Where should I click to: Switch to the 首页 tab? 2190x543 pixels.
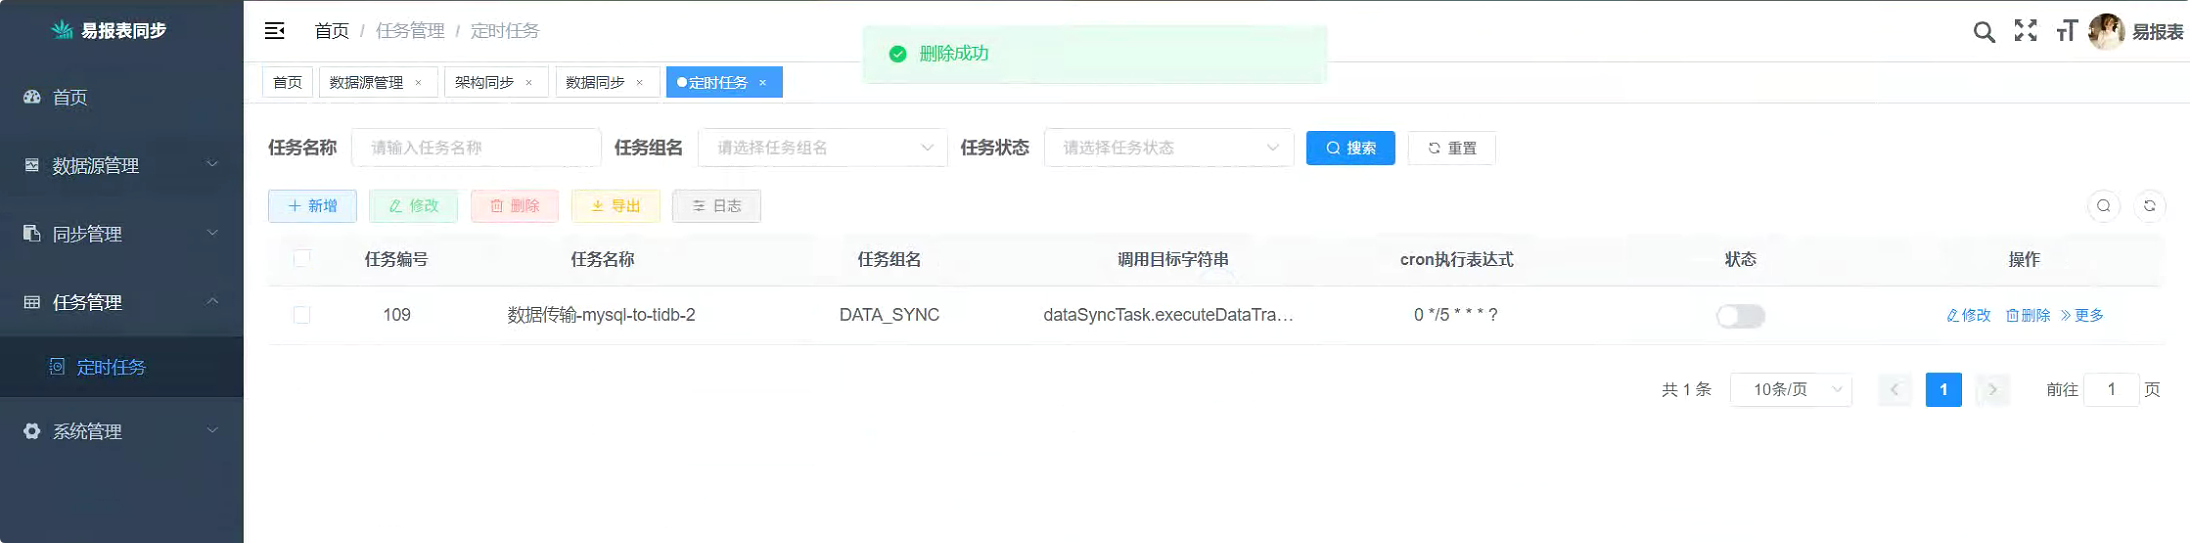[288, 83]
